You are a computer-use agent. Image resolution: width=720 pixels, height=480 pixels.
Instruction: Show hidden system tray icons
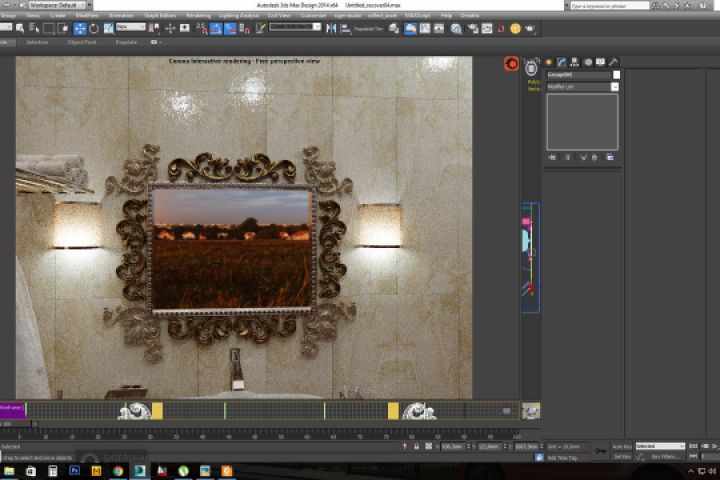(x=691, y=471)
